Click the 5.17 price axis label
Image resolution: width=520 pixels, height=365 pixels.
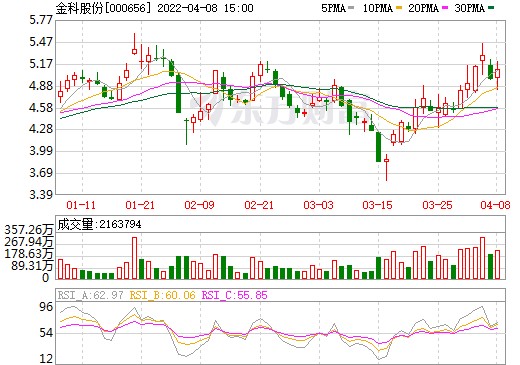(41, 64)
